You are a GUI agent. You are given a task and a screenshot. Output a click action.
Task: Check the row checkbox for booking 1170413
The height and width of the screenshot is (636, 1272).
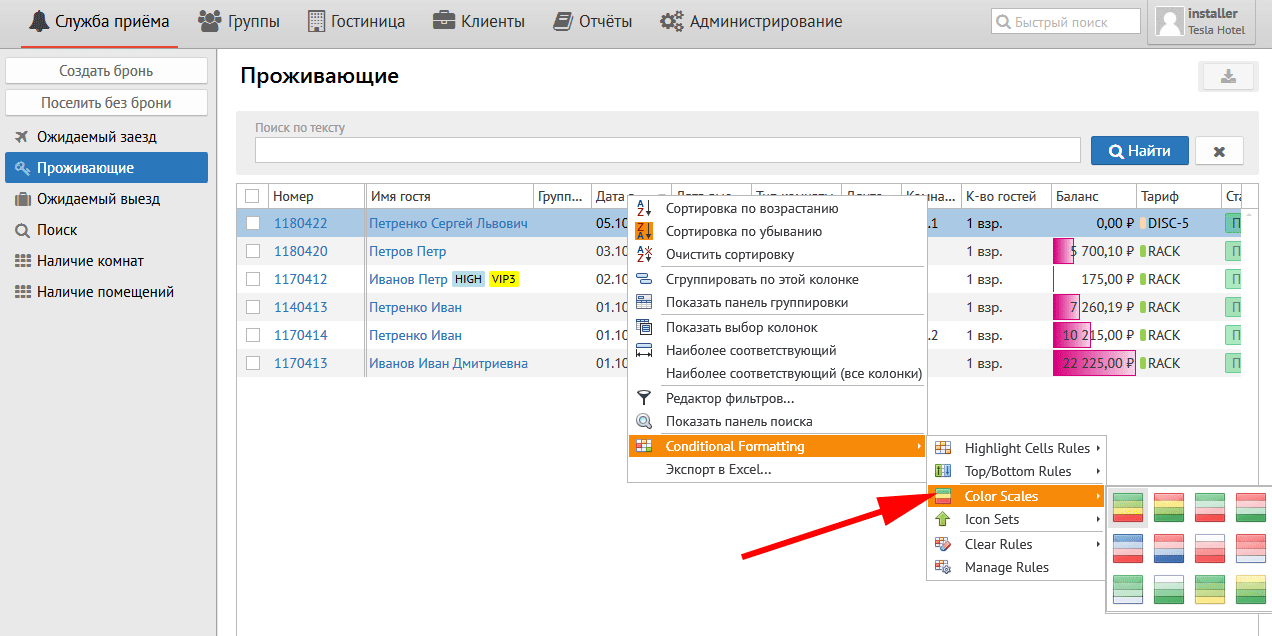(x=253, y=363)
